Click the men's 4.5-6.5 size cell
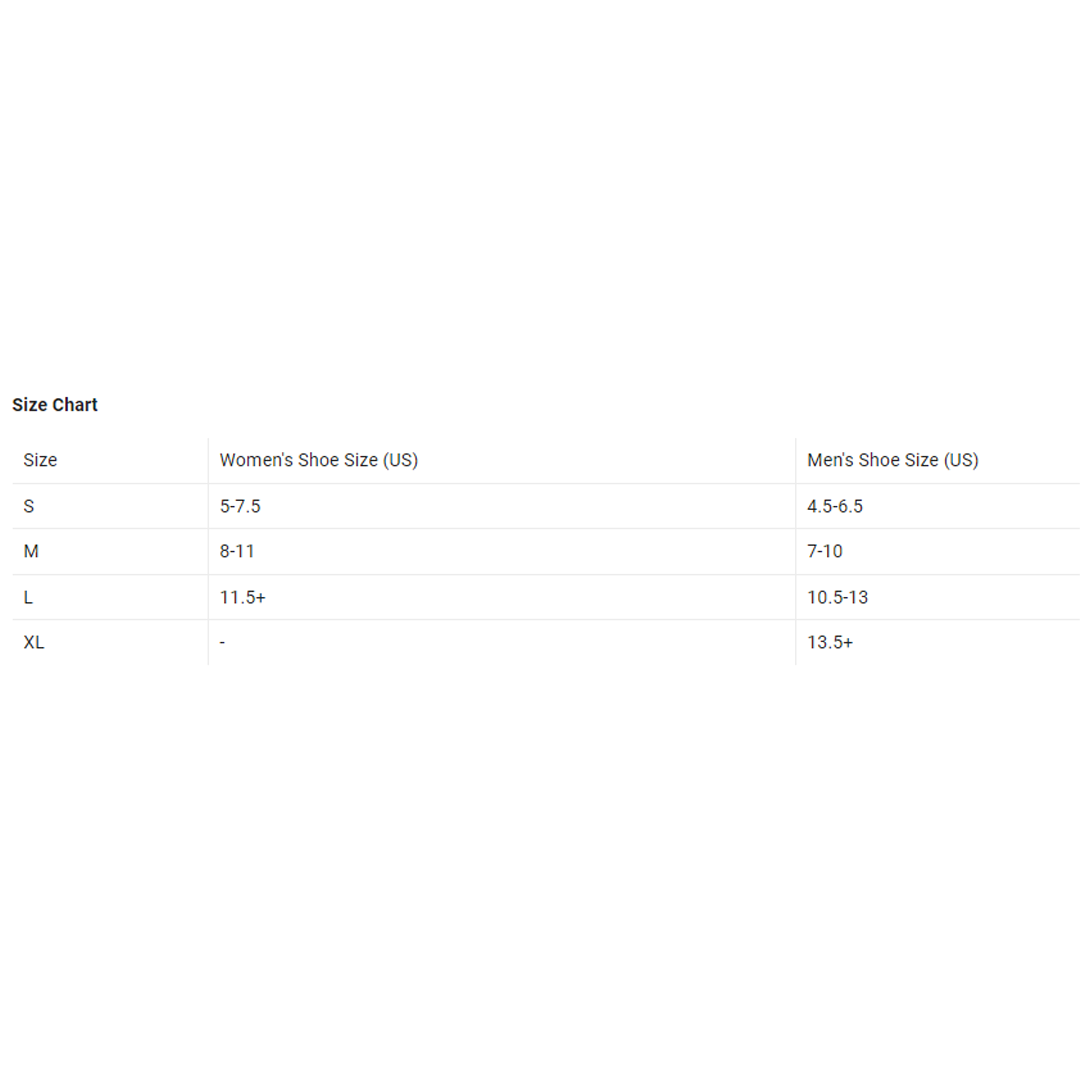The width and height of the screenshot is (1080, 1080). click(835, 506)
